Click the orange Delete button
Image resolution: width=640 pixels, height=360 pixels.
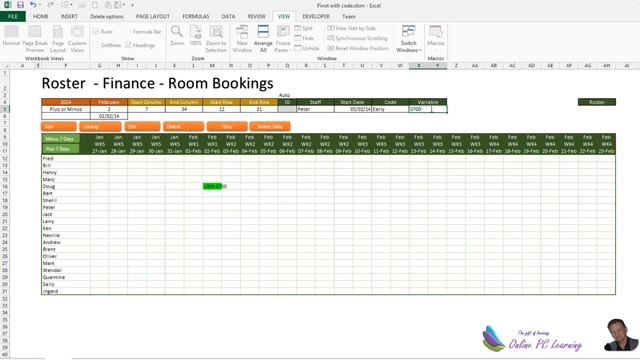pos(183,127)
